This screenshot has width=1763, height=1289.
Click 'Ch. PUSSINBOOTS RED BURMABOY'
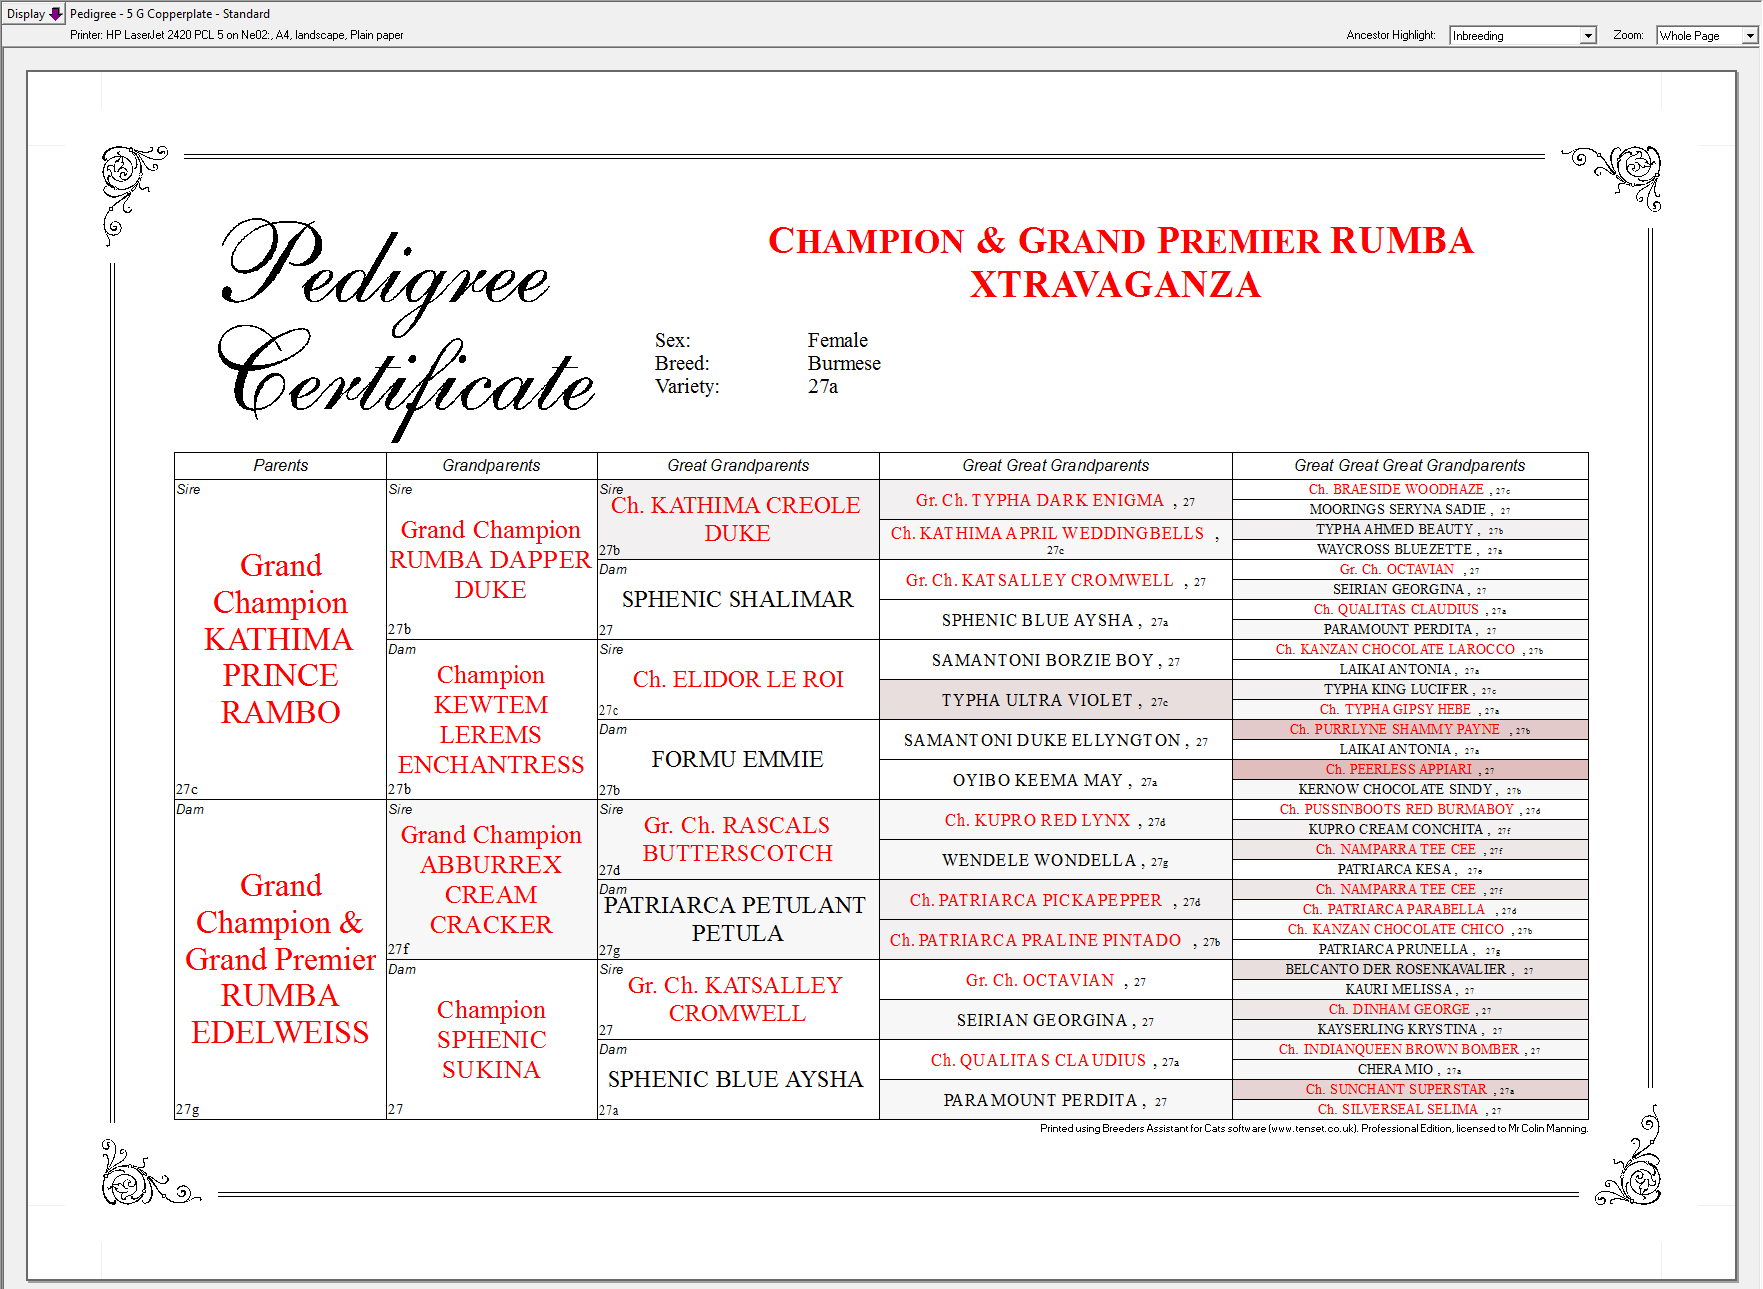click(x=1410, y=810)
